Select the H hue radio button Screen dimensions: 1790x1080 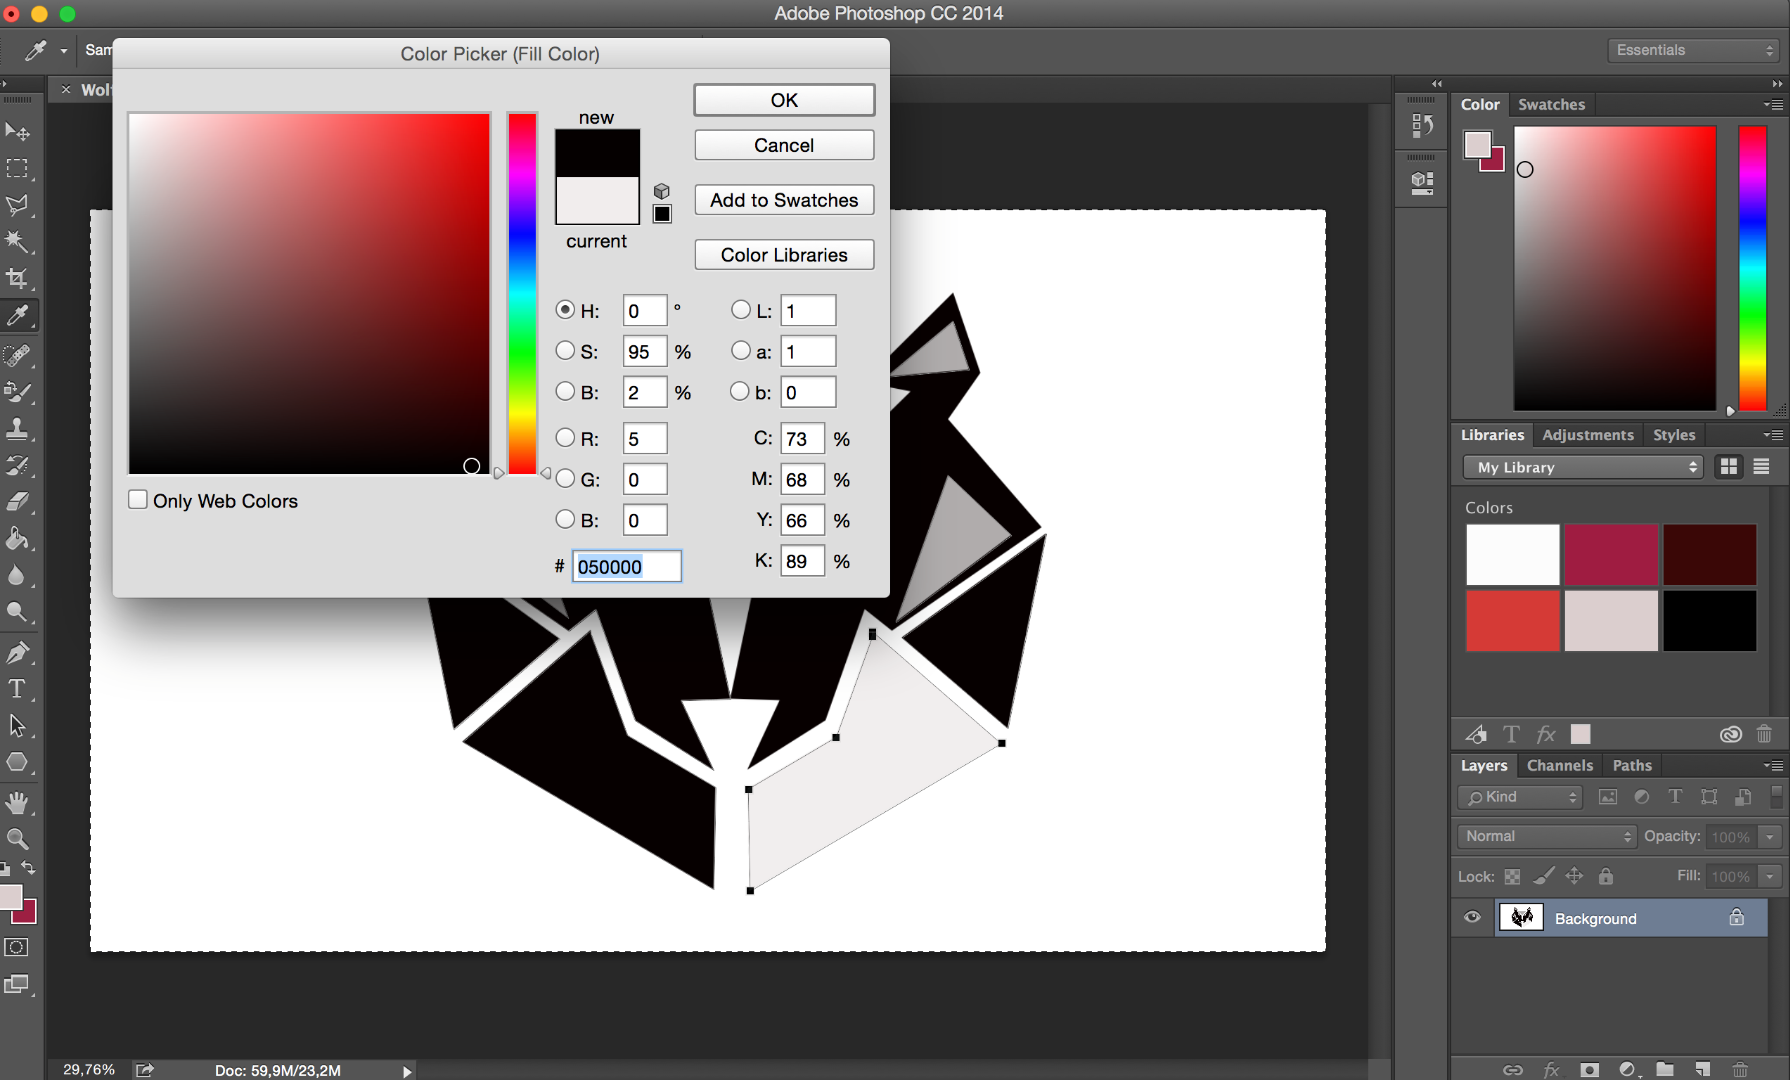(x=565, y=310)
